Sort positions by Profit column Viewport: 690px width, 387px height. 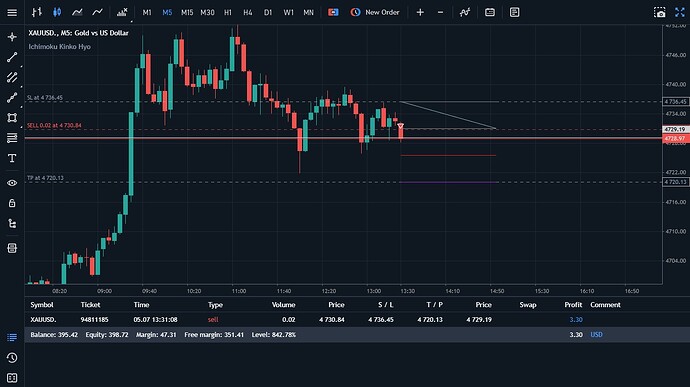click(573, 305)
